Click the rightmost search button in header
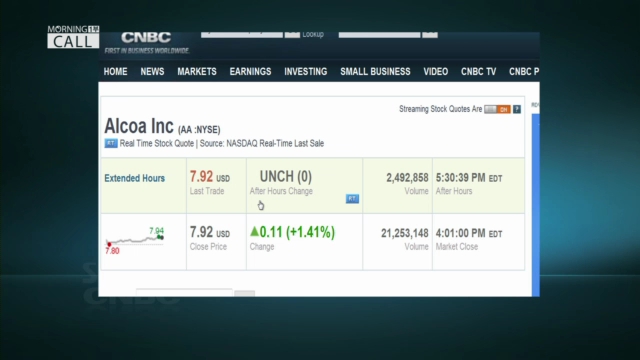Viewport: 640px width, 360px height. tap(430, 34)
